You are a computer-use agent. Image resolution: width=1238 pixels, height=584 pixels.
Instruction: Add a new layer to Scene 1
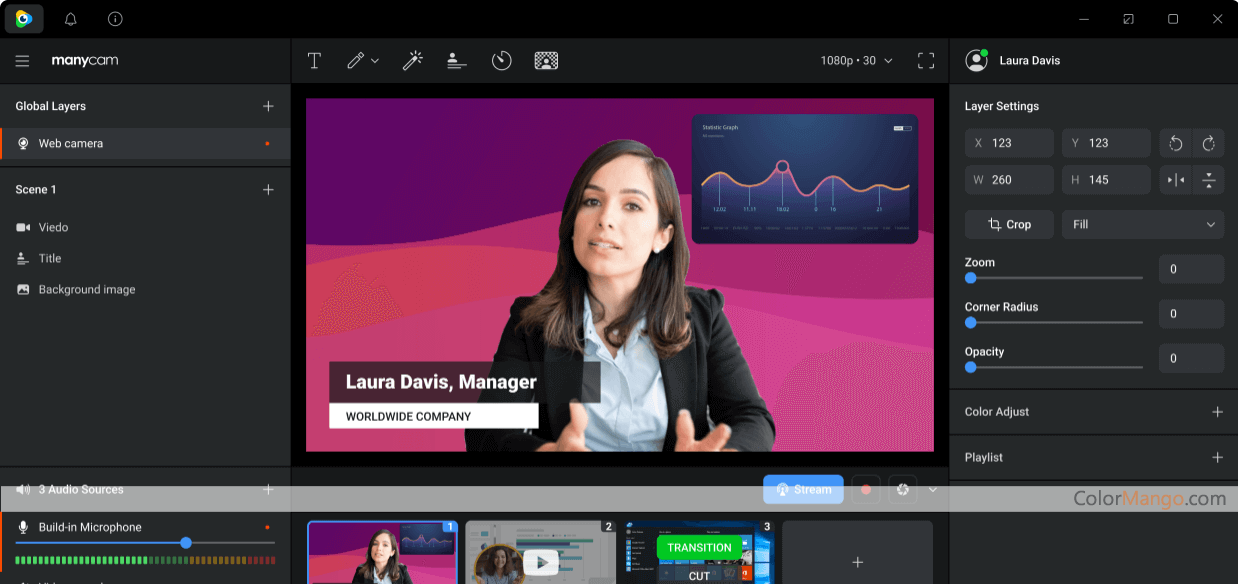[268, 189]
